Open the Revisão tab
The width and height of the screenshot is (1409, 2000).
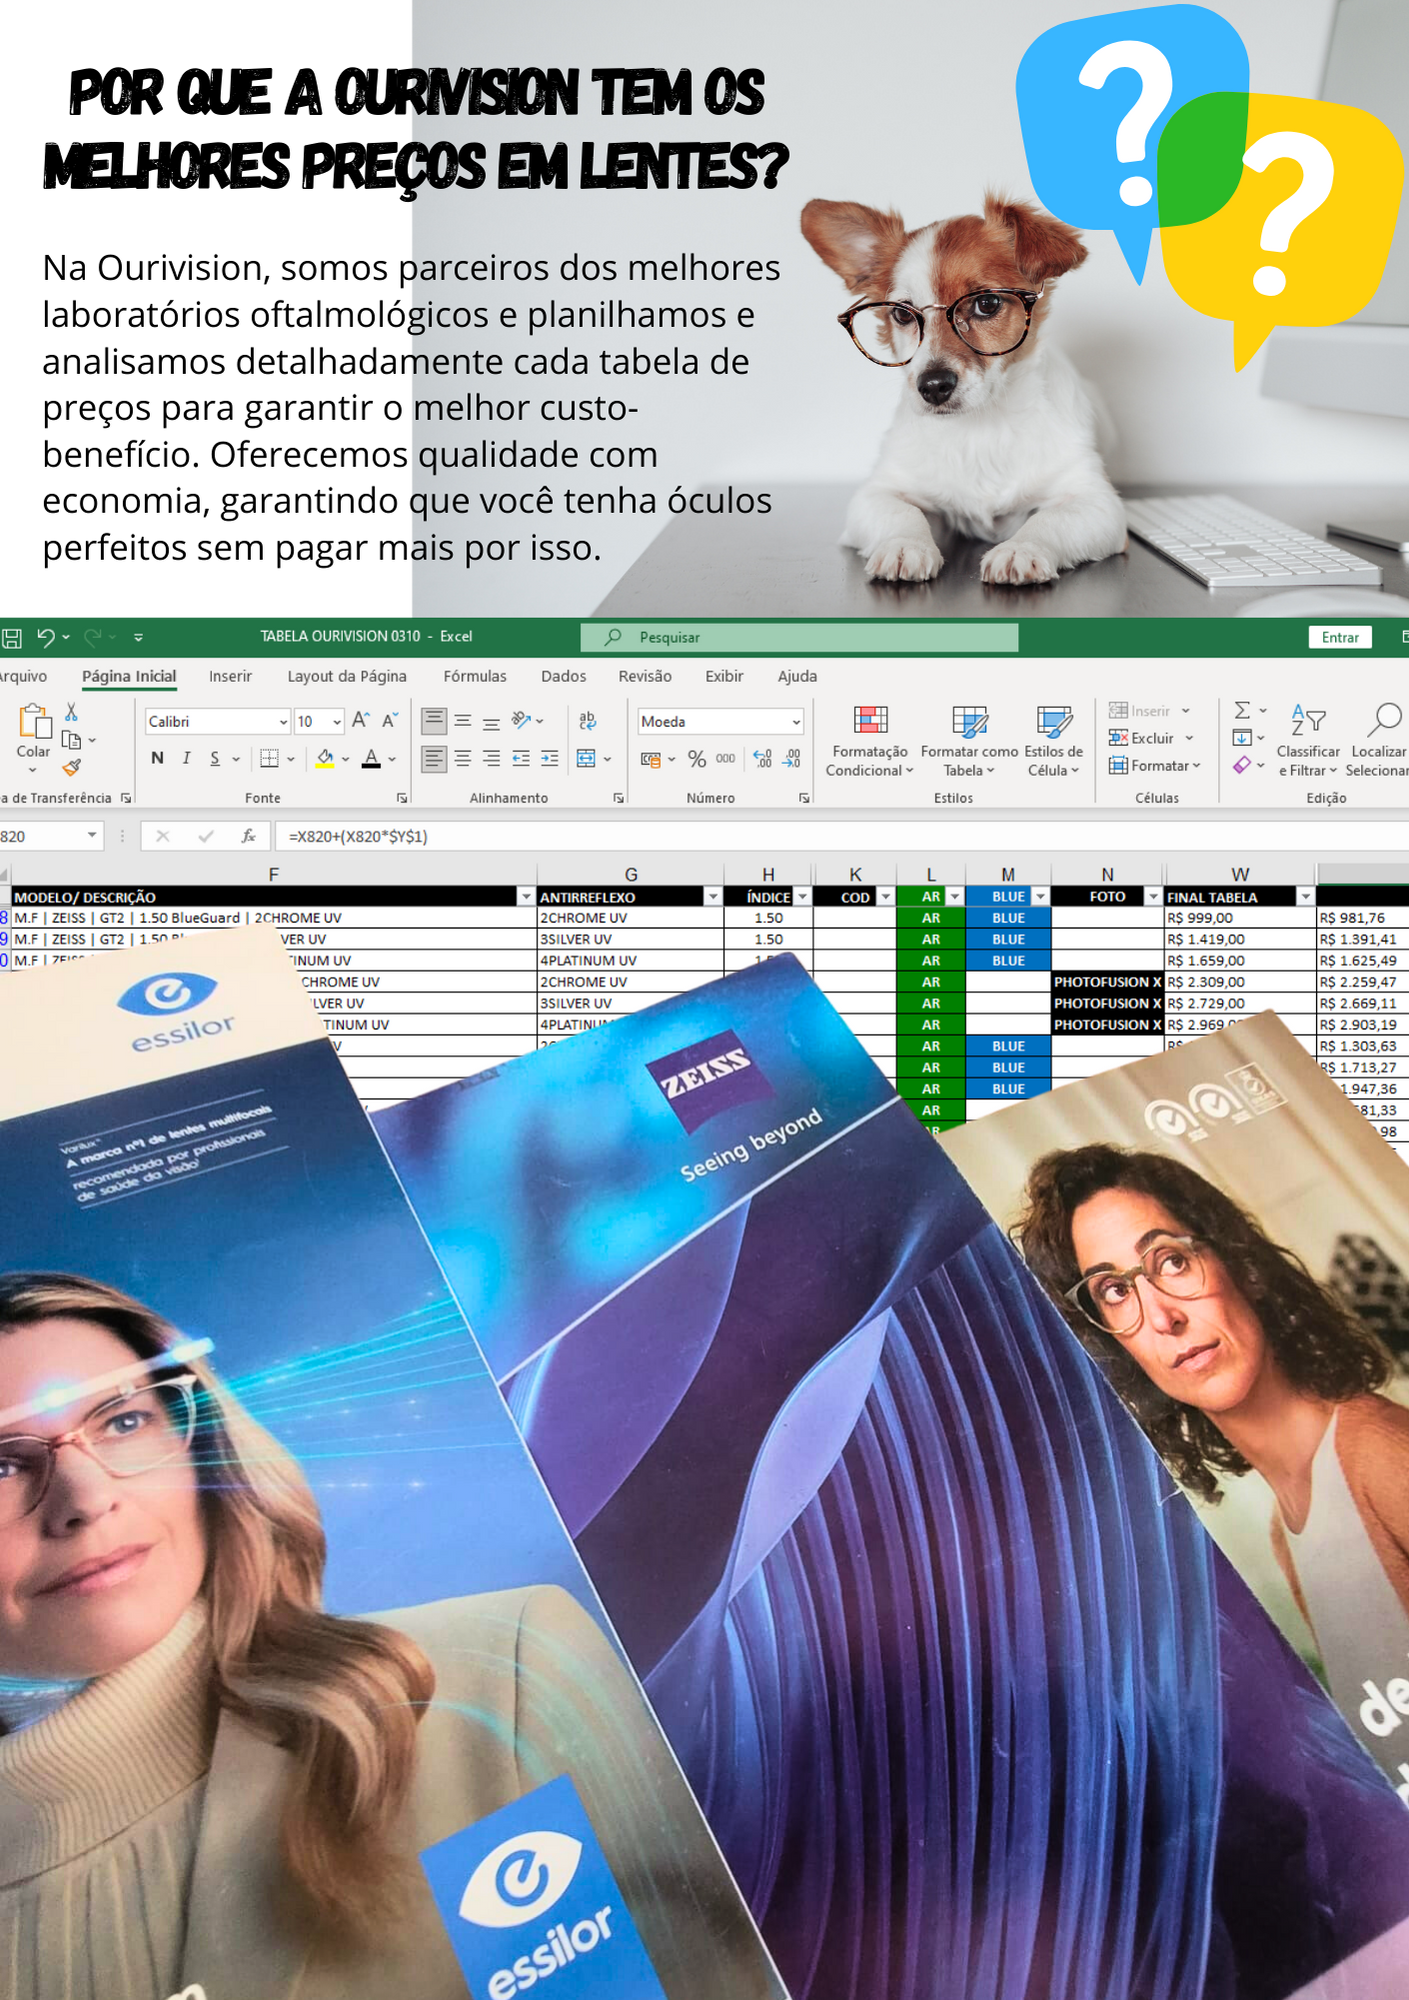point(645,676)
